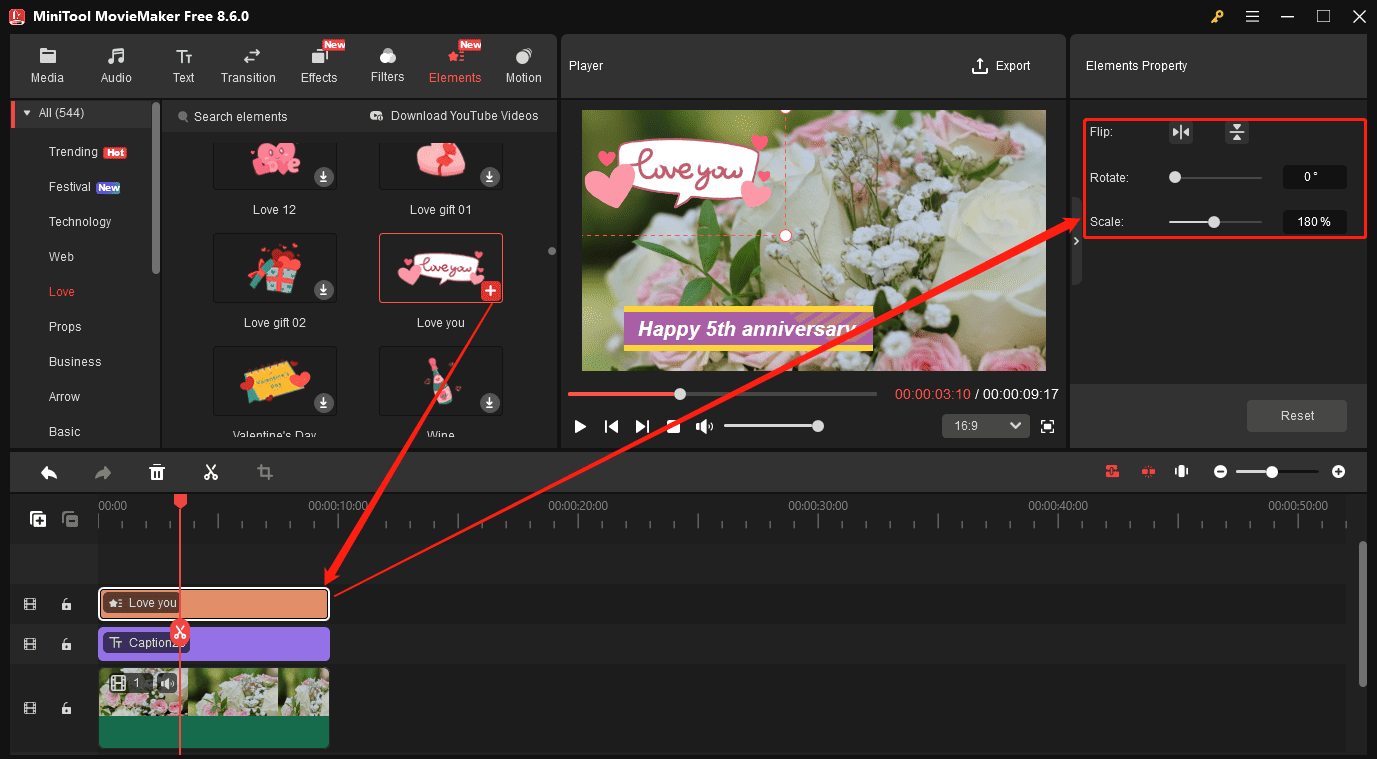Open the crop tool
This screenshot has height=759, width=1377.
(265, 472)
